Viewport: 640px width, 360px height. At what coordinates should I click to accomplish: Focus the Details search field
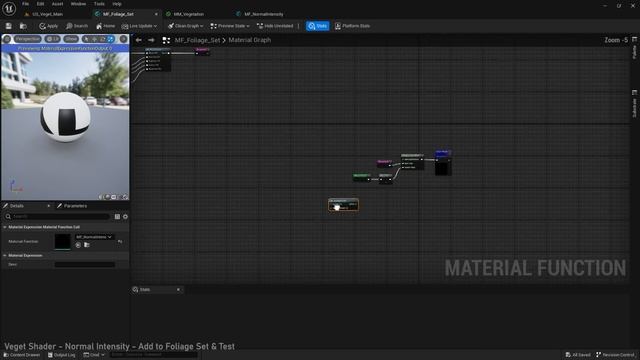pyautogui.click(x=58, y=216)
